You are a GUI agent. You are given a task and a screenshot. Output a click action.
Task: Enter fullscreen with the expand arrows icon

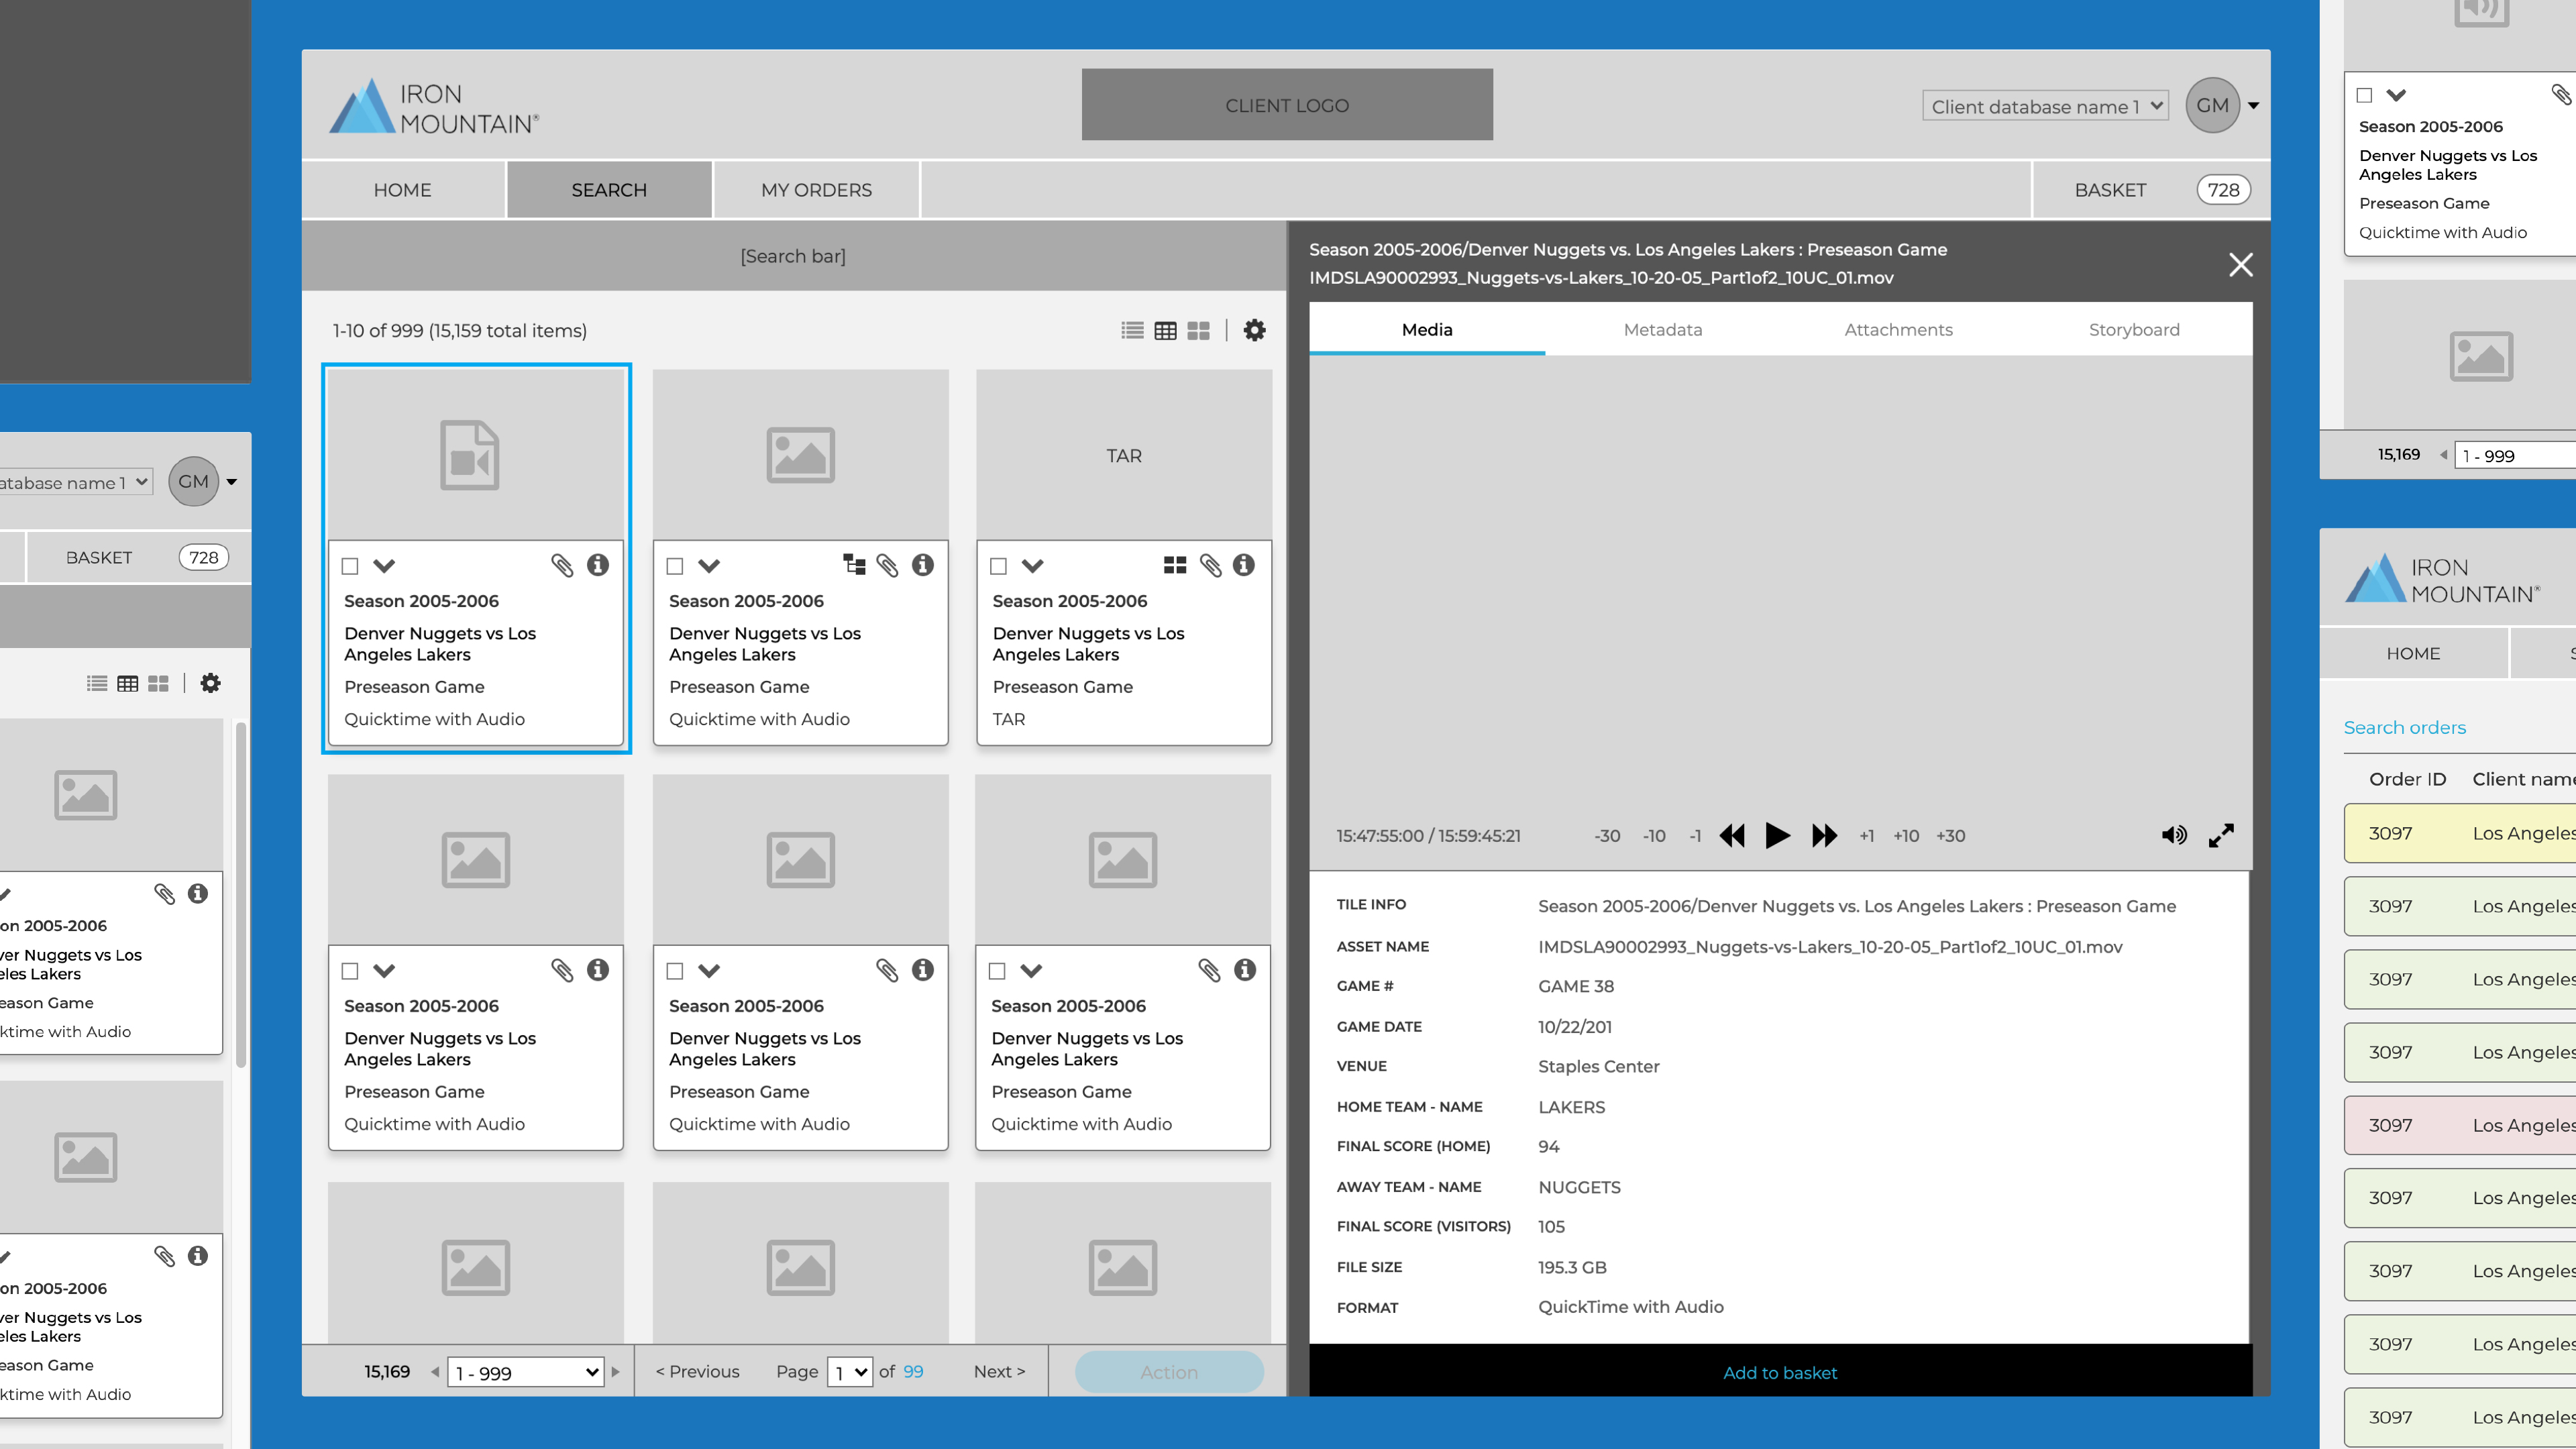pyautogui.click(x=2221, y=835)
